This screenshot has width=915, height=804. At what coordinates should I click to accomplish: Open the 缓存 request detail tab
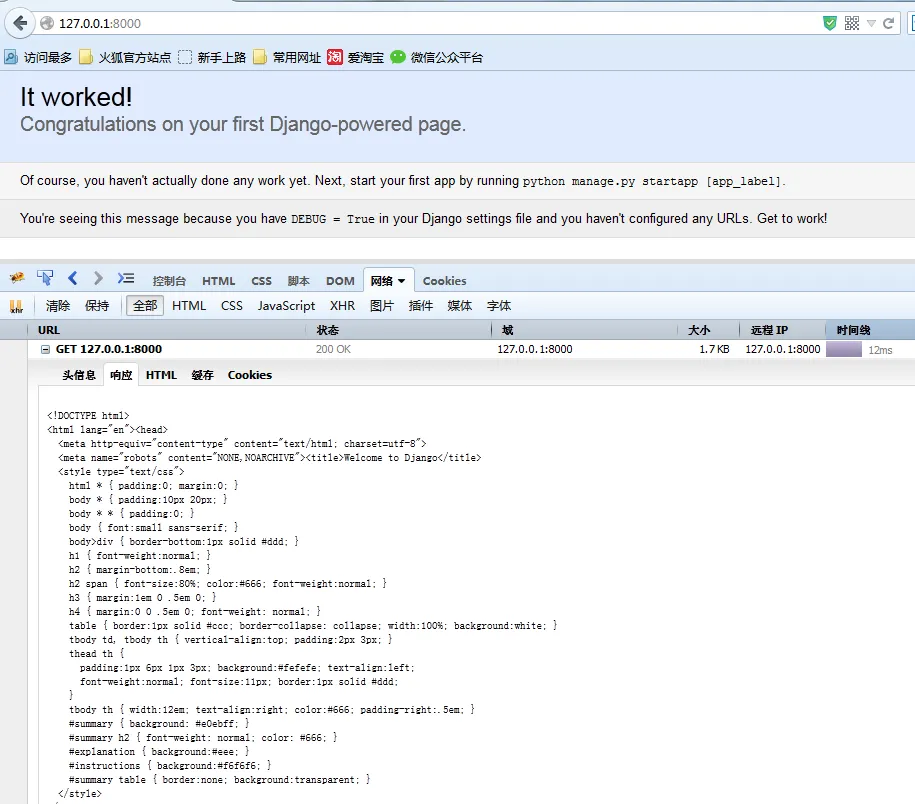point(202,375)
